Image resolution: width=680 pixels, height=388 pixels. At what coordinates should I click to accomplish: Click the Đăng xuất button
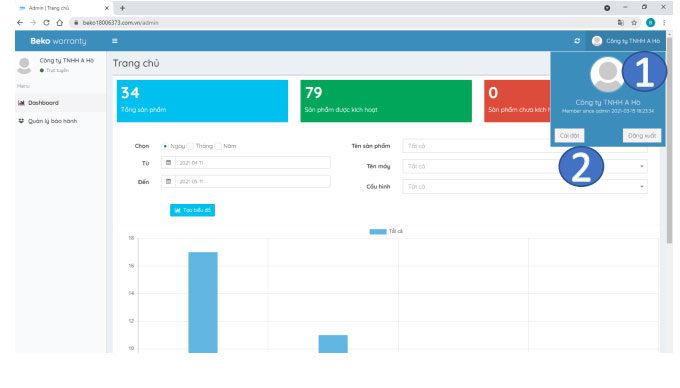[x=642, y=136]
